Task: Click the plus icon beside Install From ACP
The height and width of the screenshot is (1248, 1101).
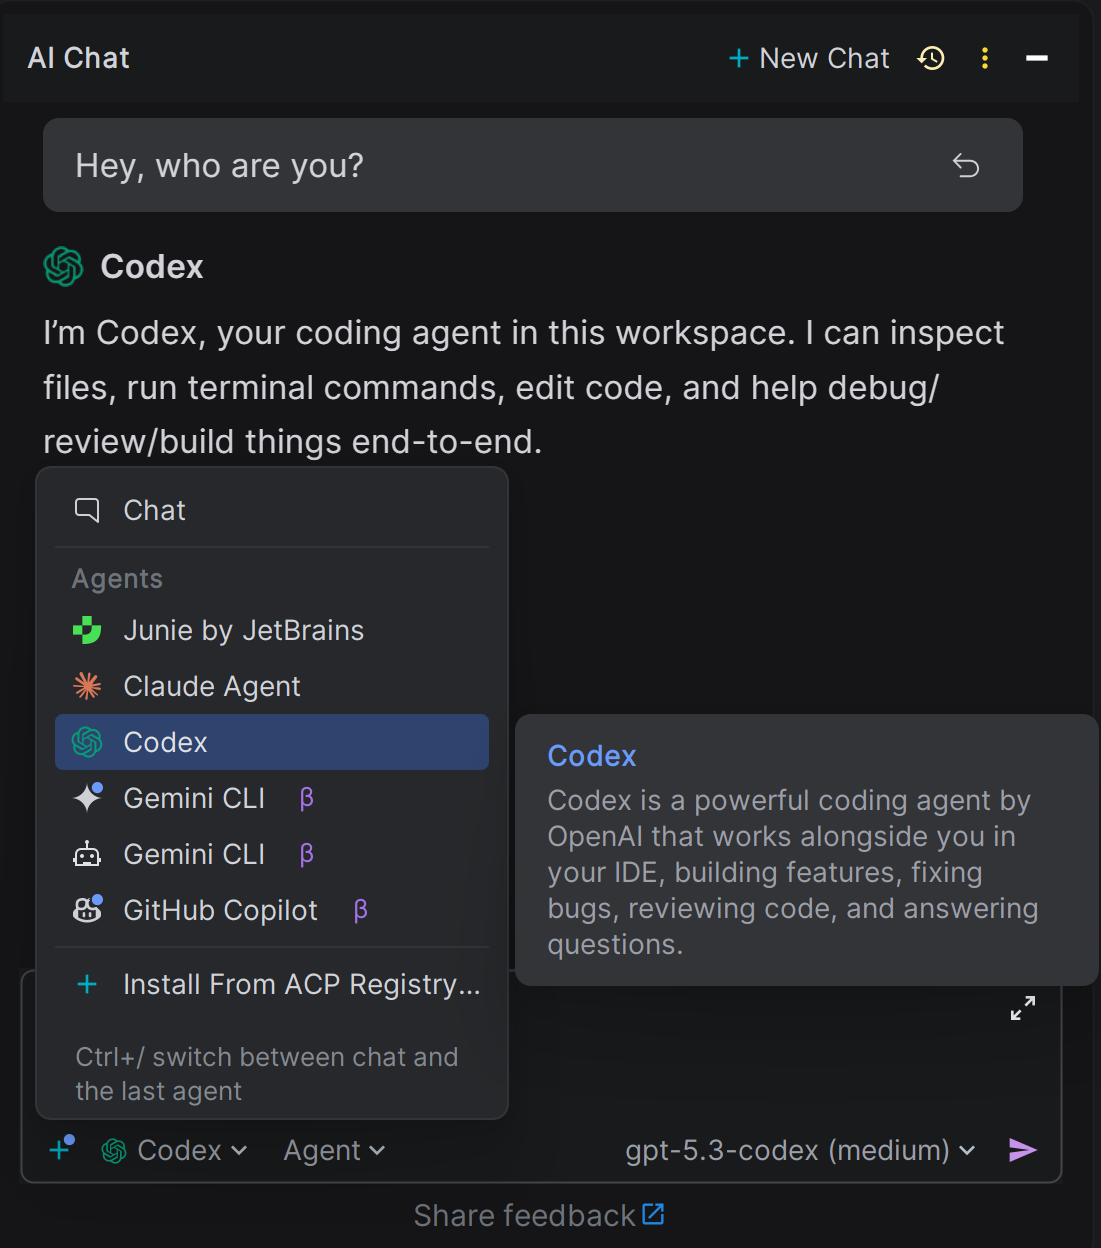Action: point(87,985)
